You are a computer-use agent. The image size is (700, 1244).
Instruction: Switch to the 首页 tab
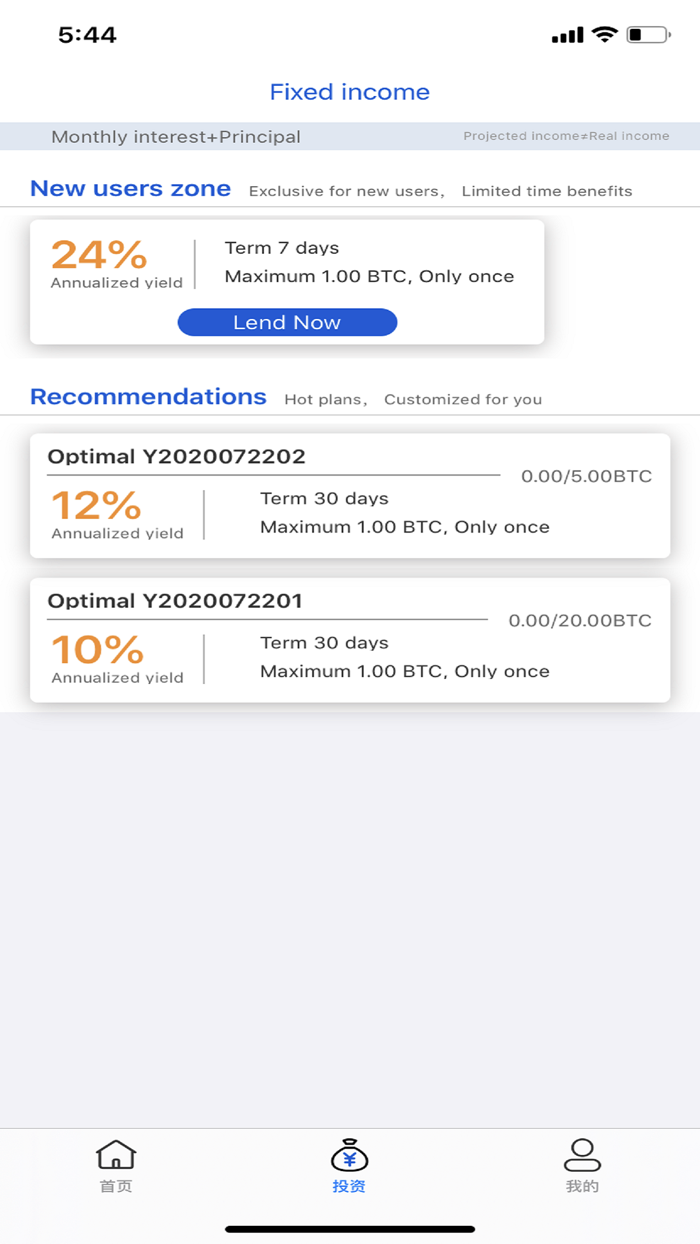coord(116,1165)
